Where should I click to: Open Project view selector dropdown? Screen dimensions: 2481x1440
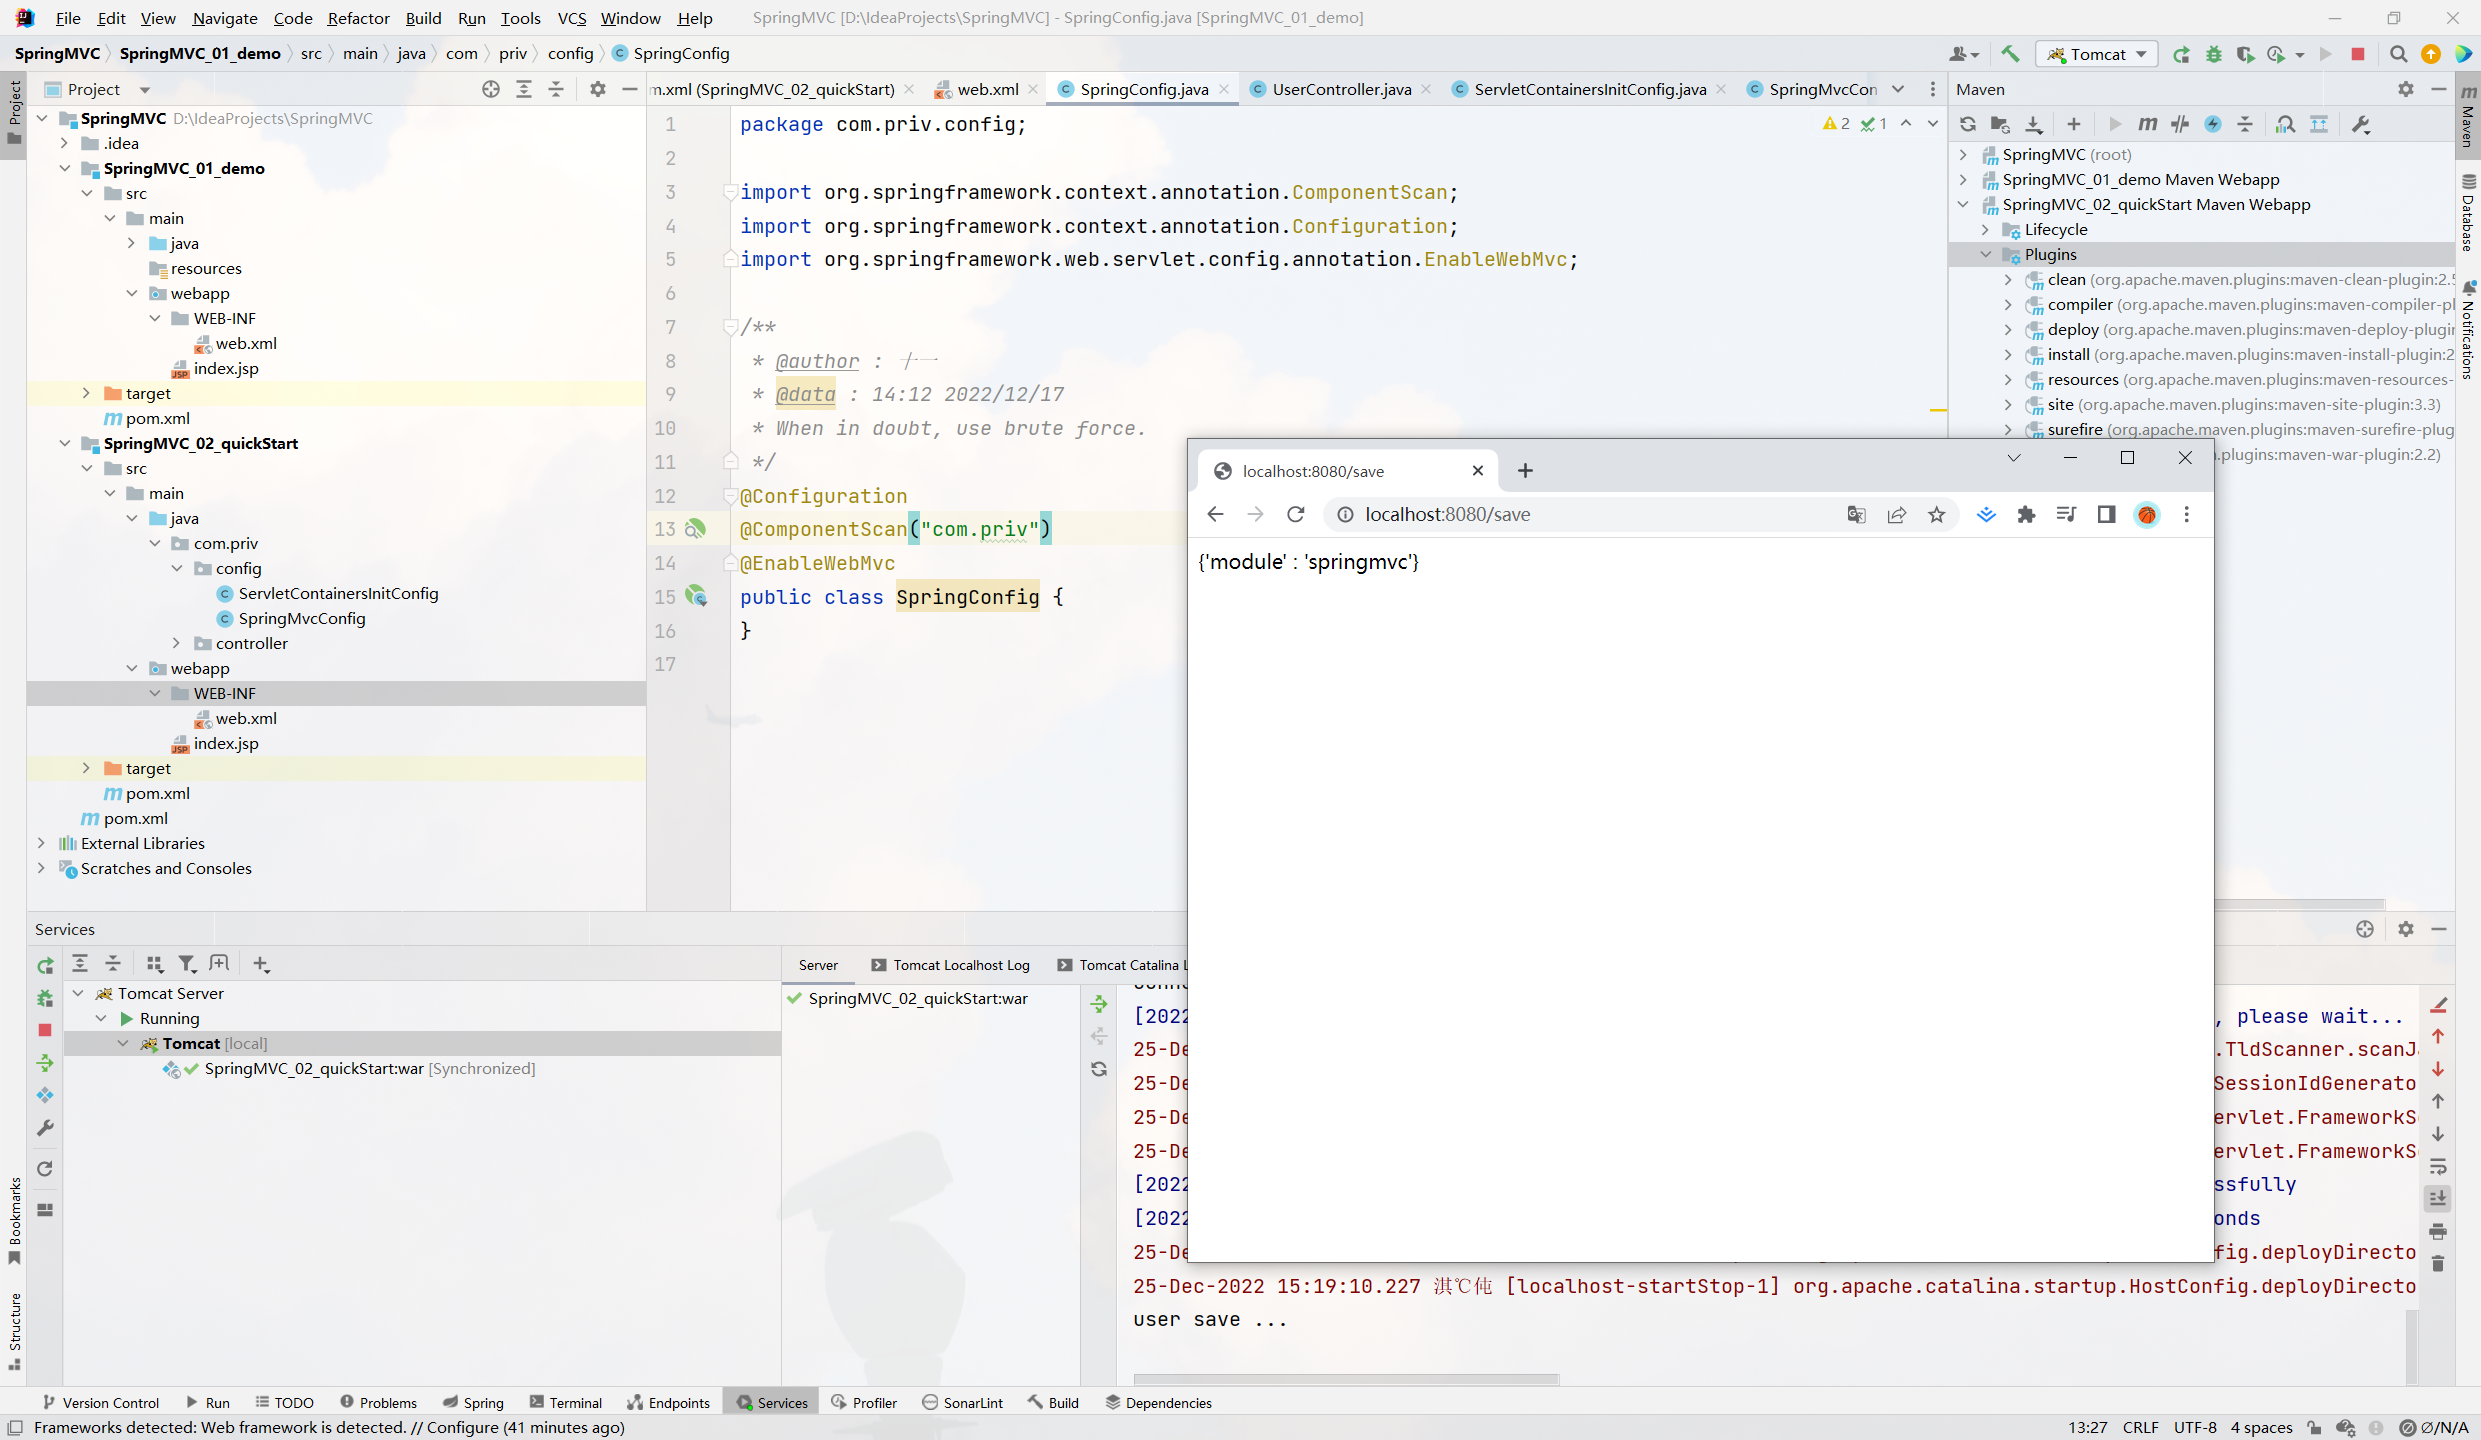(144, 90)
